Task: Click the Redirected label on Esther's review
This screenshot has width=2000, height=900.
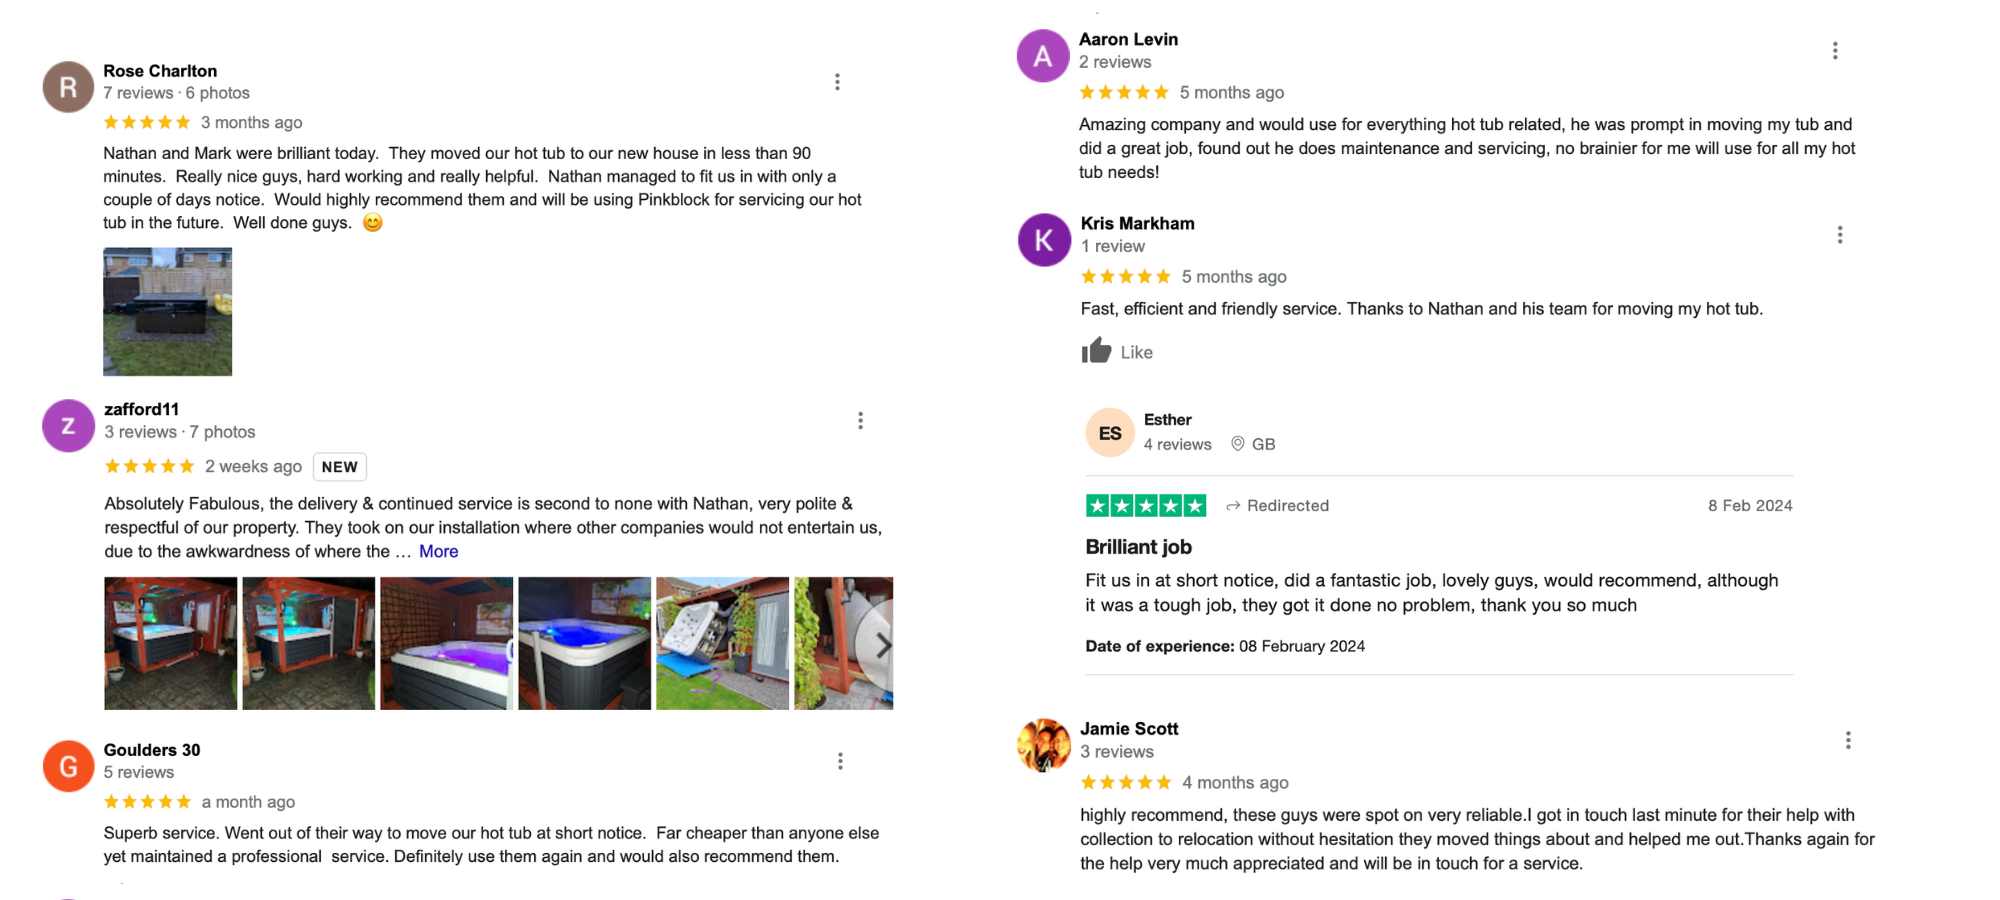Action: click(1287, 506)
